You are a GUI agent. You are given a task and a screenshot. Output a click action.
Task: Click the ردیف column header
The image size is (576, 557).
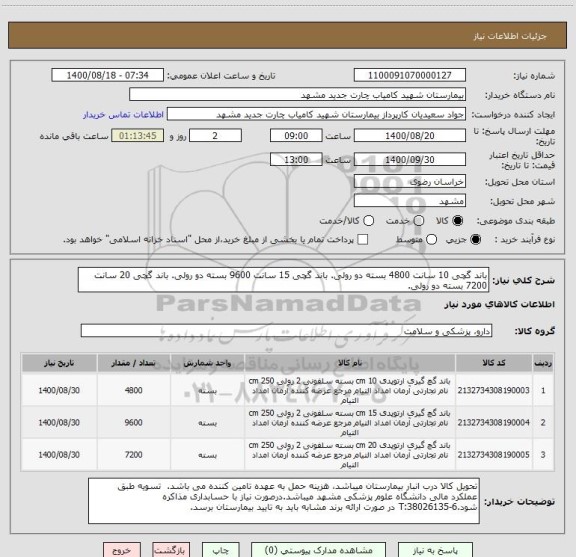point(543,363)
